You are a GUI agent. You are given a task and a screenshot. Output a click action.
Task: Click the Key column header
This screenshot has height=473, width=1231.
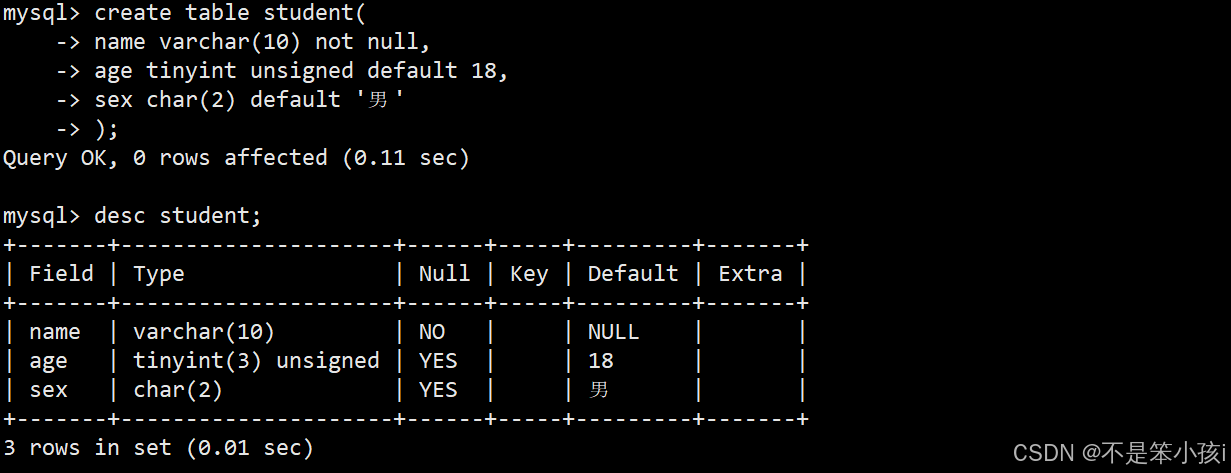click(529, 274)
